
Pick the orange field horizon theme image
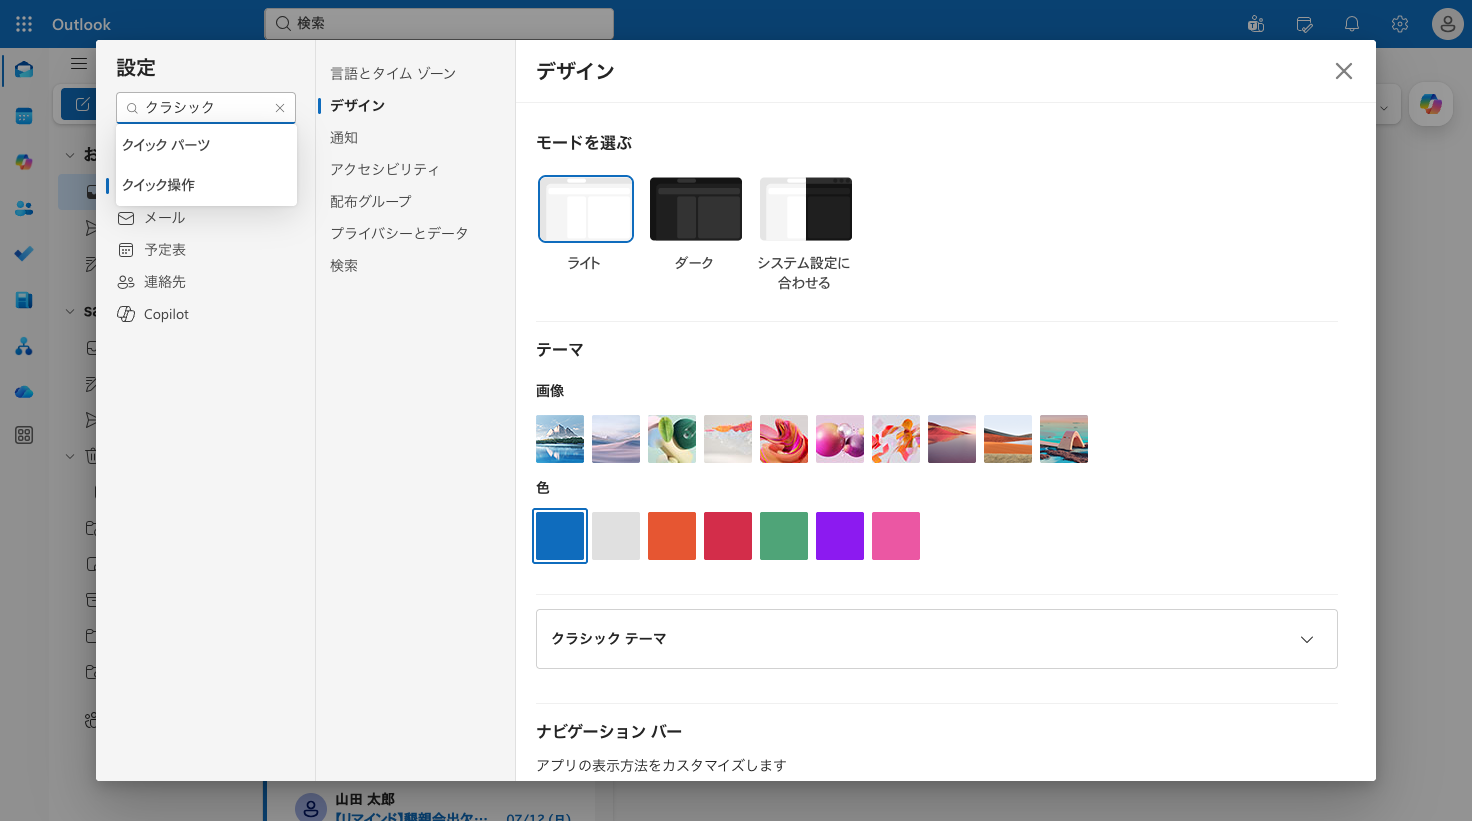(1008, 439)
